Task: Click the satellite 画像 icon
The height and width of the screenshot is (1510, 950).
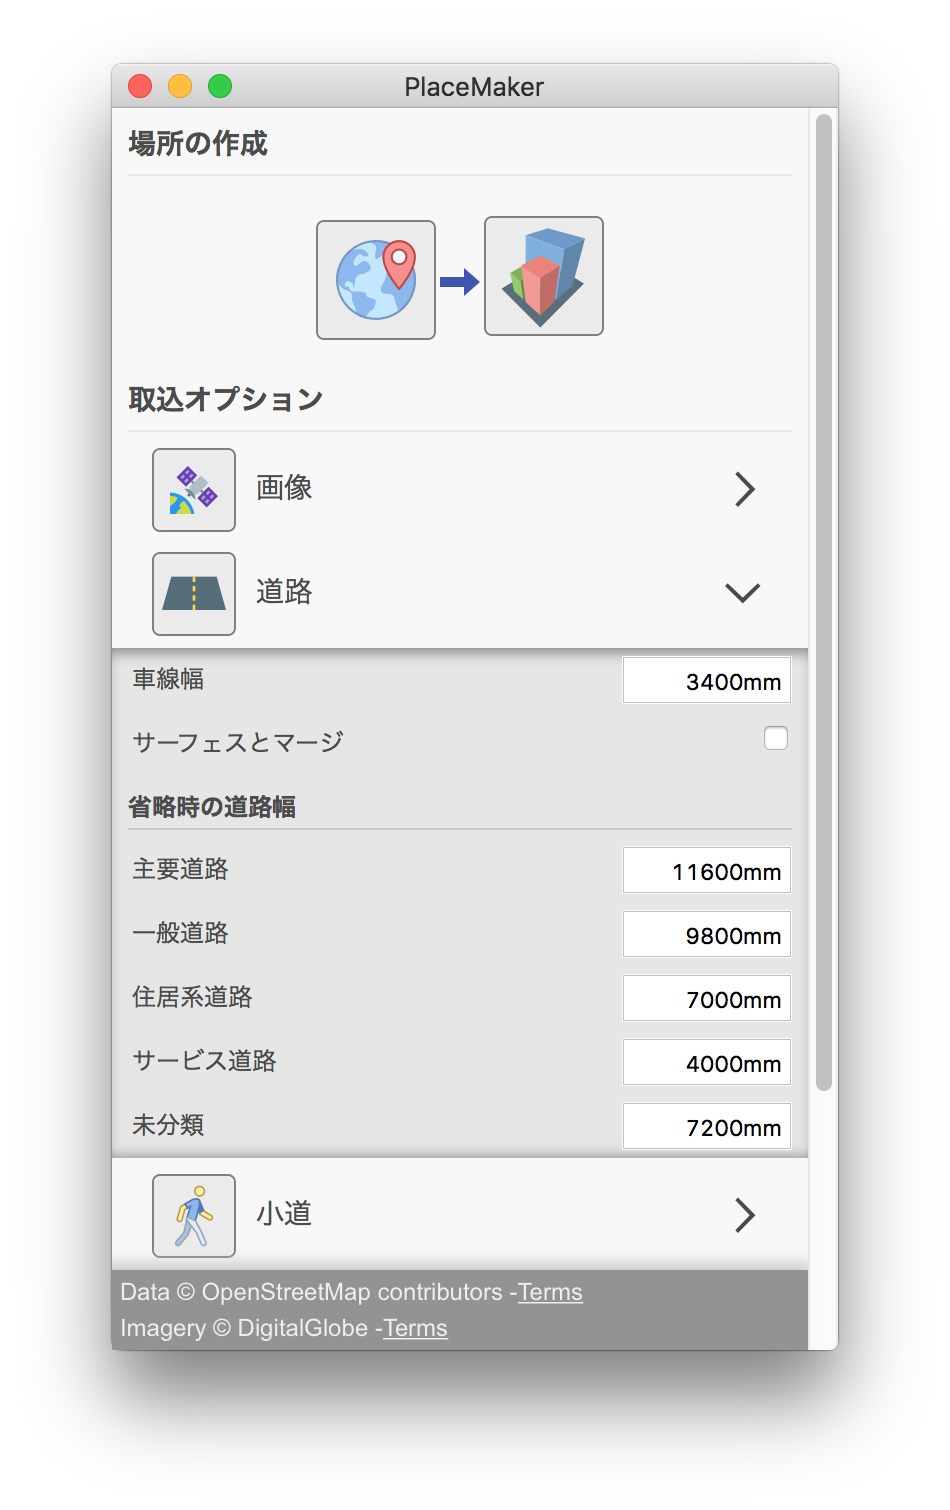Action: pos(194,490)
